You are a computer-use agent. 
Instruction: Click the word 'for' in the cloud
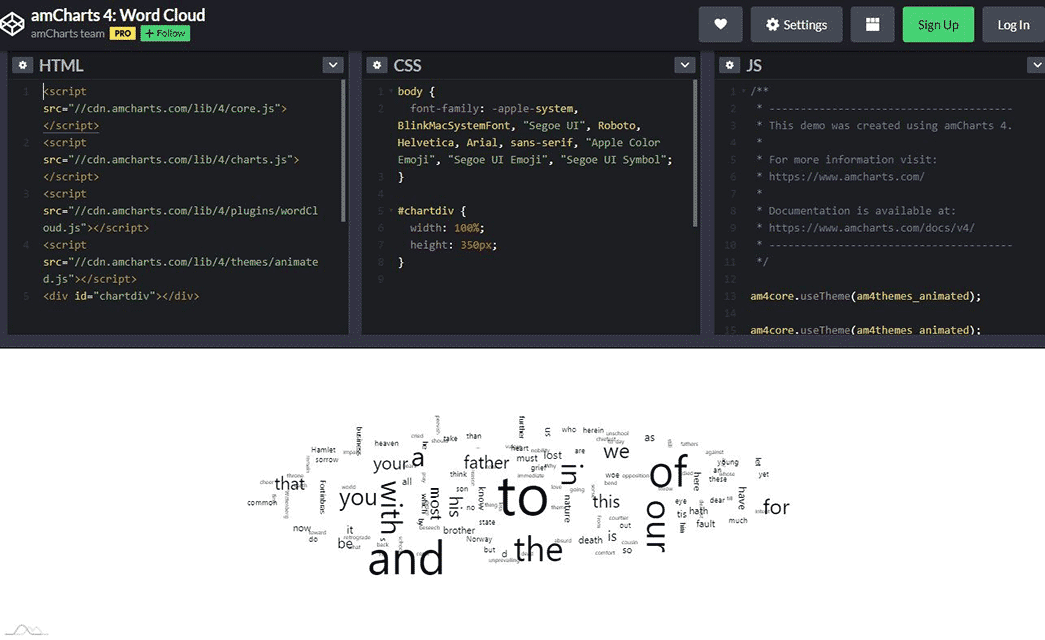point(776,507)
